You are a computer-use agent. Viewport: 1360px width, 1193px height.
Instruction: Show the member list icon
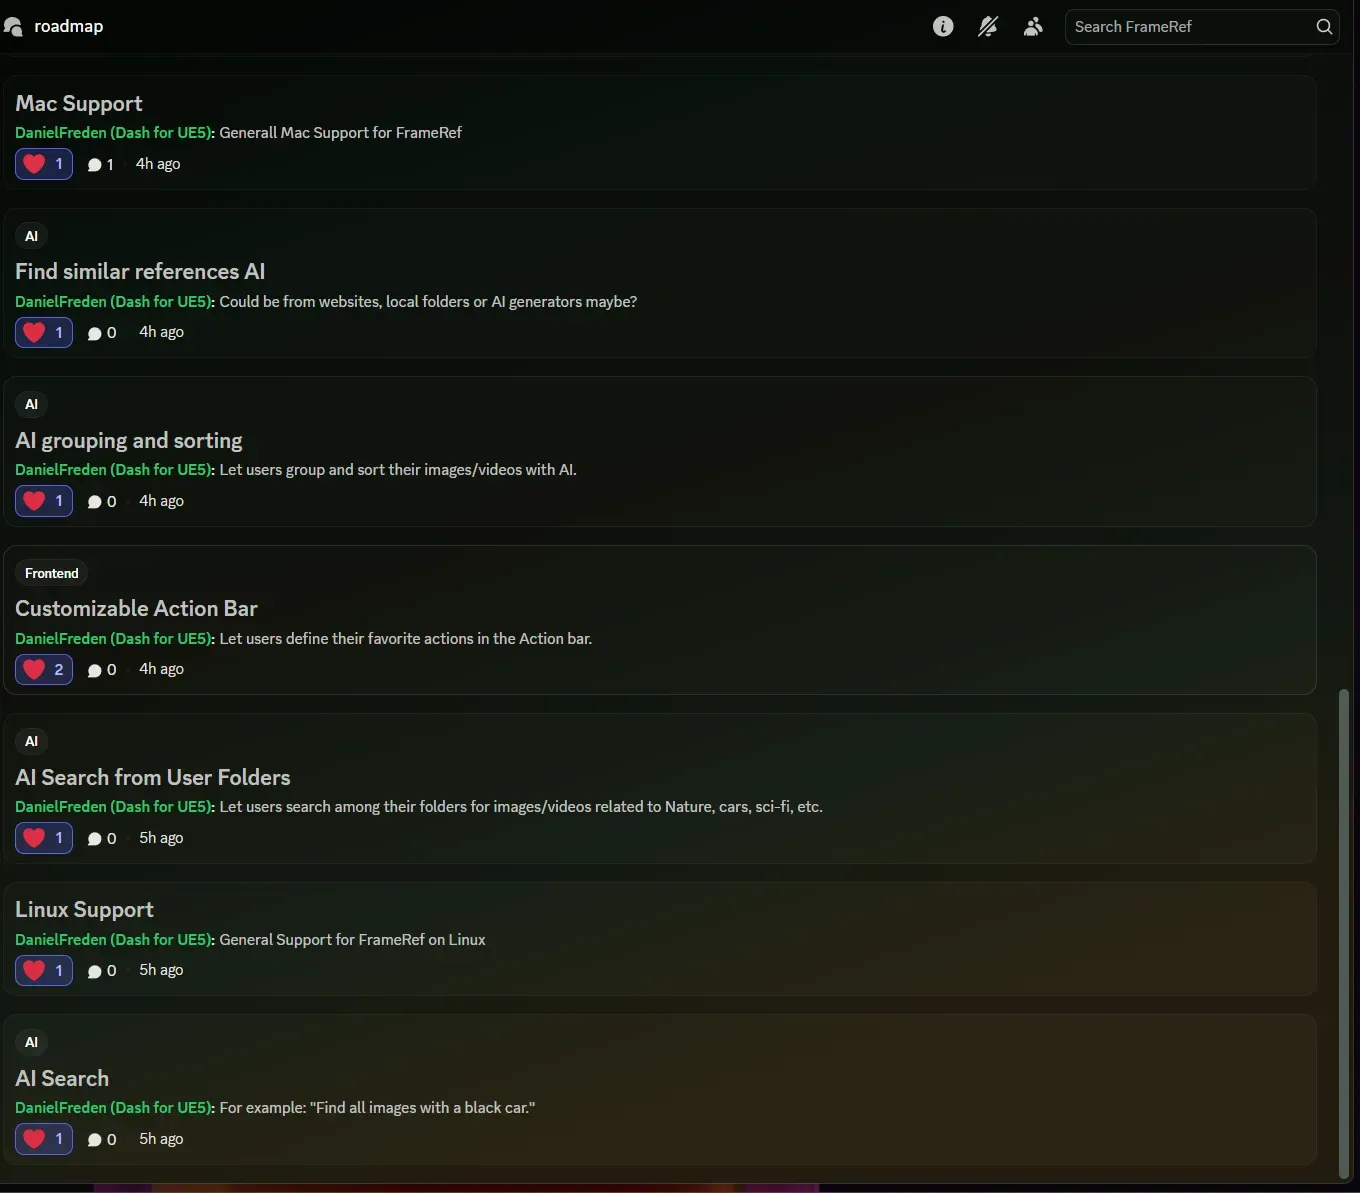click(x=1033, y=27)
